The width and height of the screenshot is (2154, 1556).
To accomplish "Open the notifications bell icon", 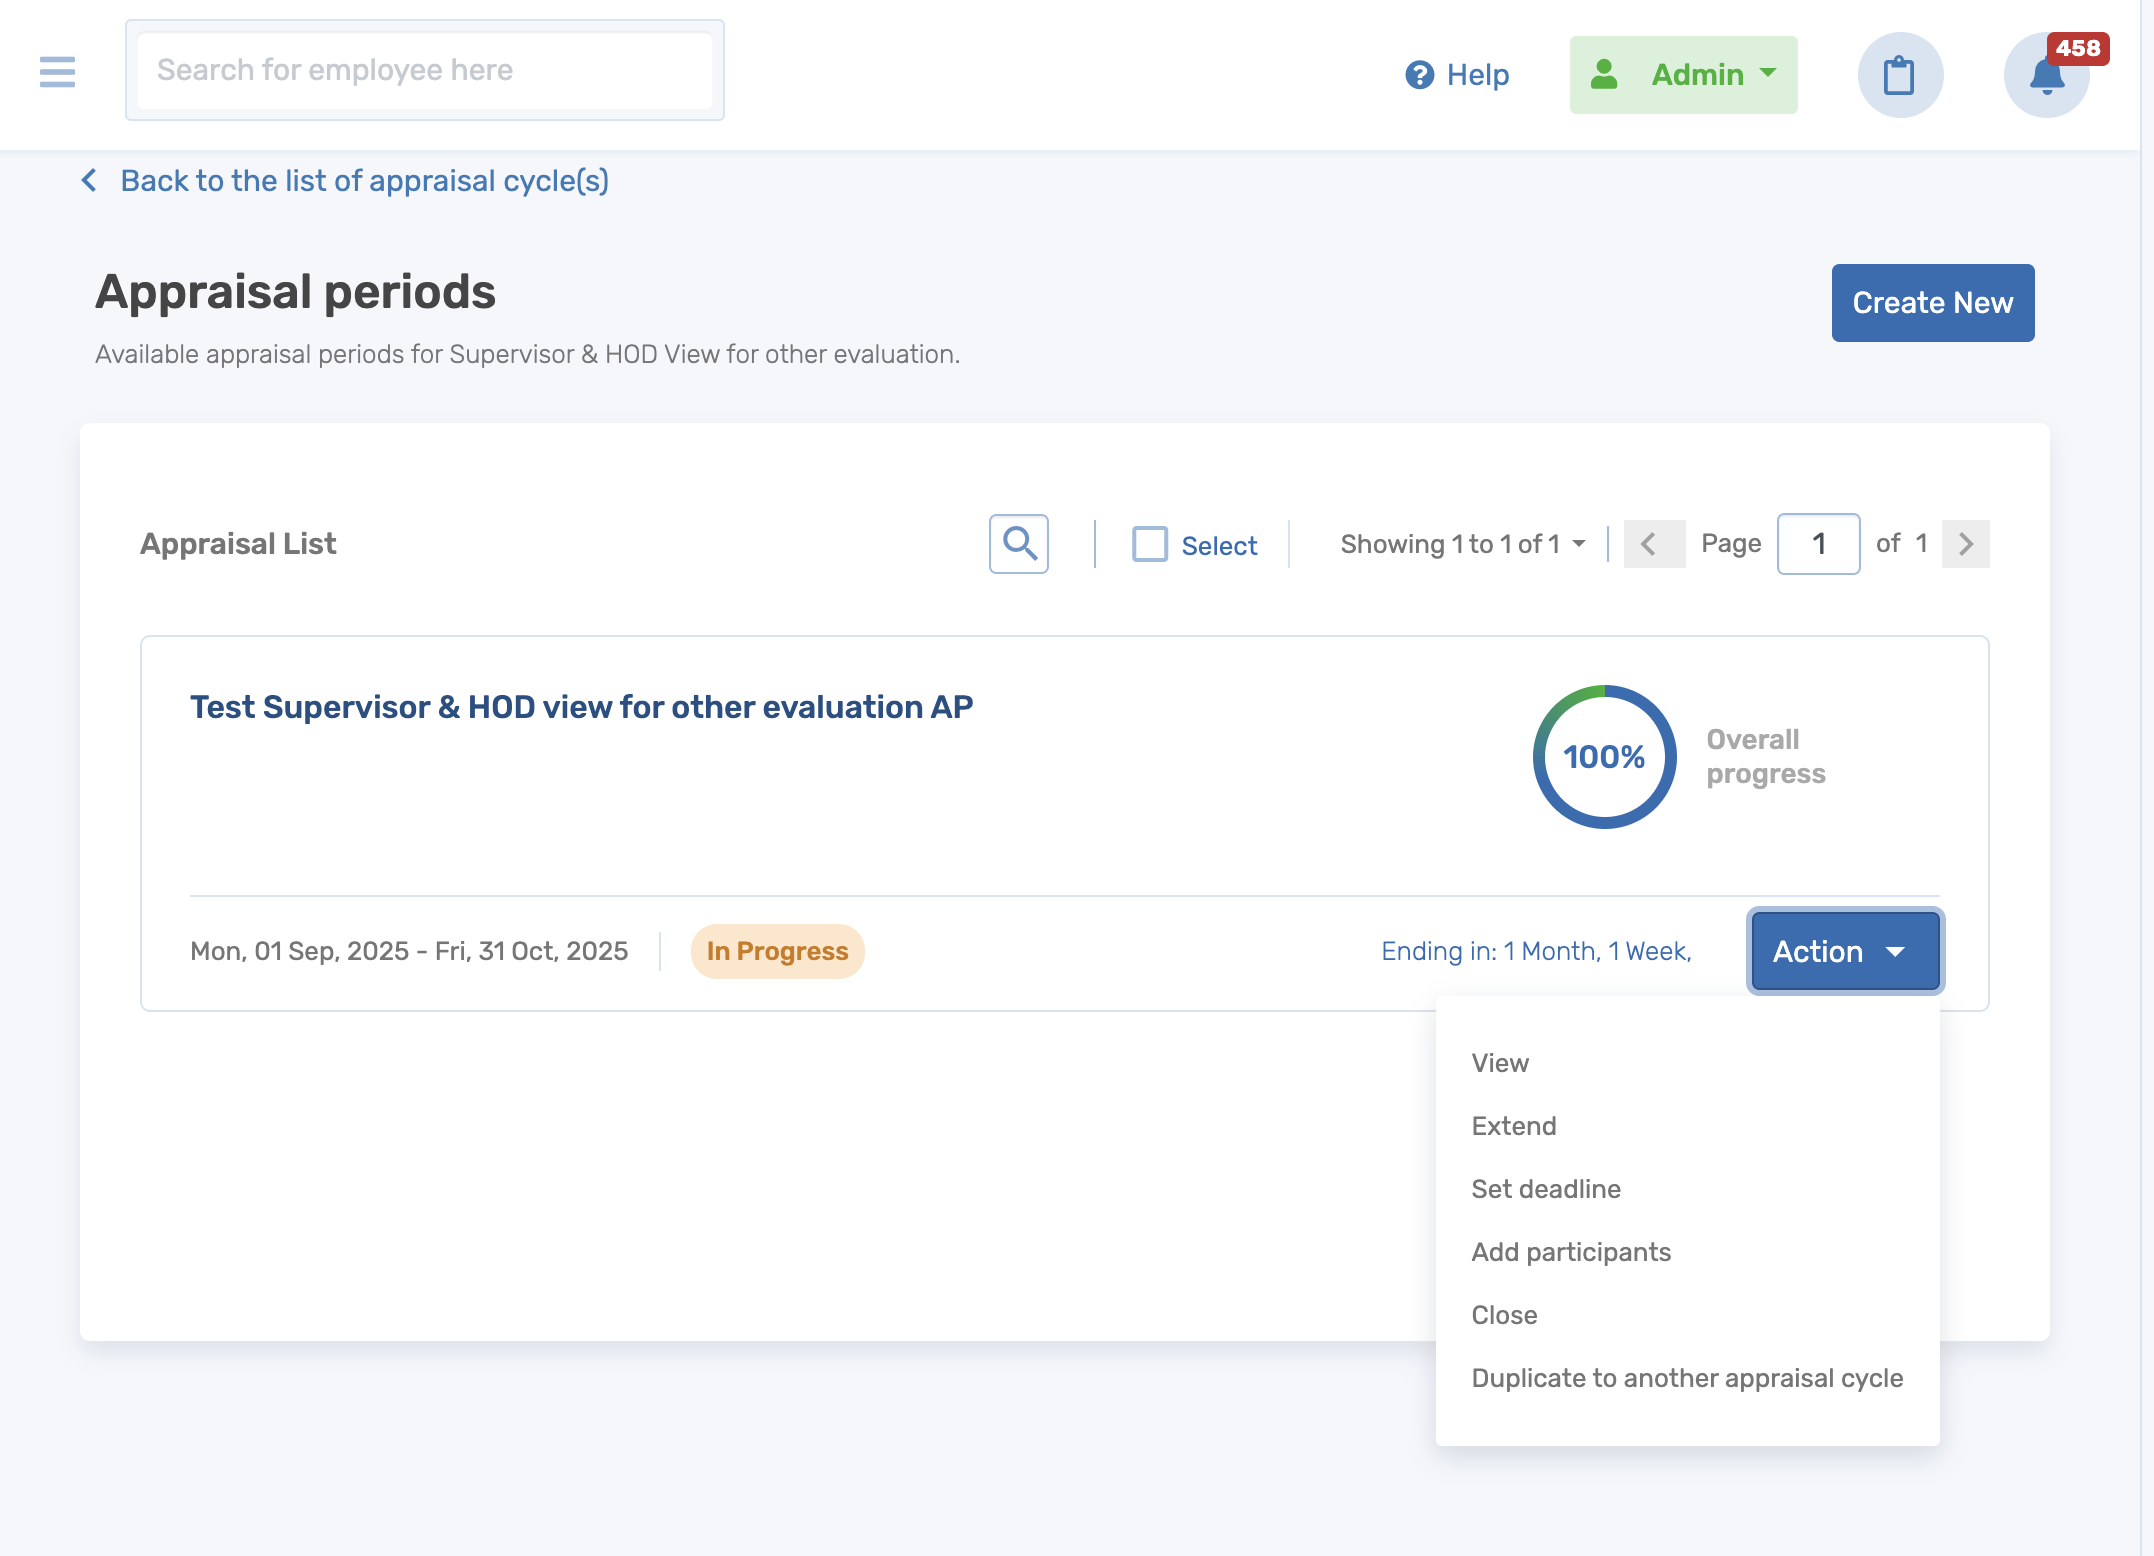I will [2046, 77].
